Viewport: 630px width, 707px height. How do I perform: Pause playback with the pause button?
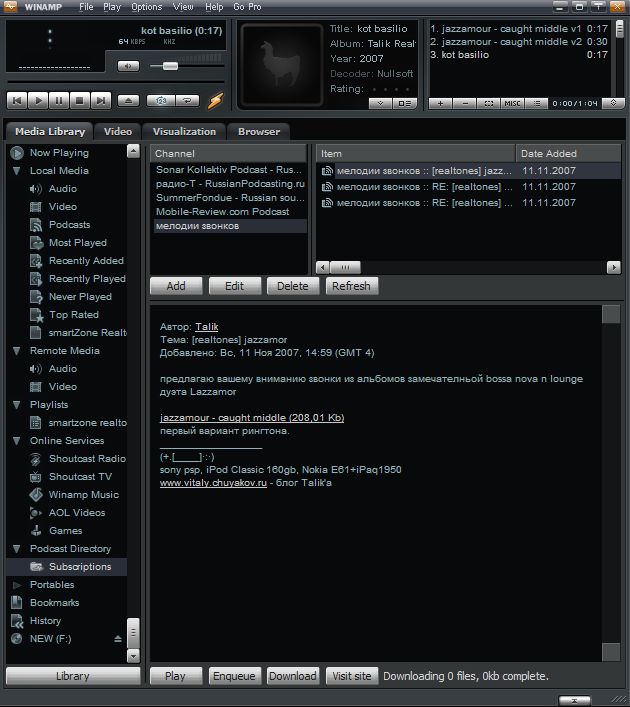point(59,100)
